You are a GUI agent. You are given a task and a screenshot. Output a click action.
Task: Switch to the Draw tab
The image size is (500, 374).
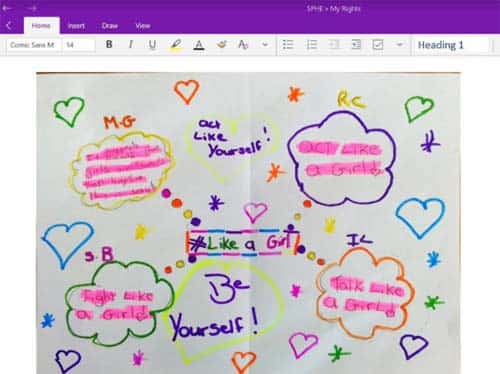pyautogui.click(x=110, y=26)
